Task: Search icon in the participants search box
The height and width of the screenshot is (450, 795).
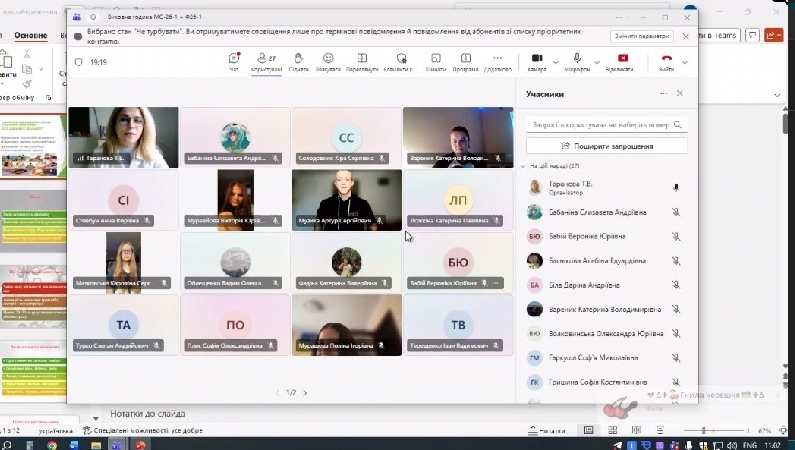Action: tap(678, 124)
